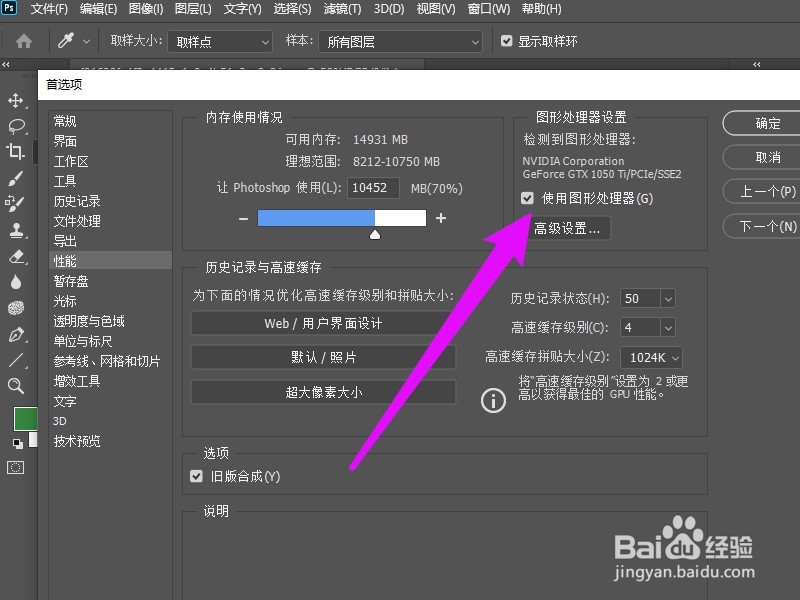Click the 上一个(P) button
The image size is (800, 600).
(762, 191)
